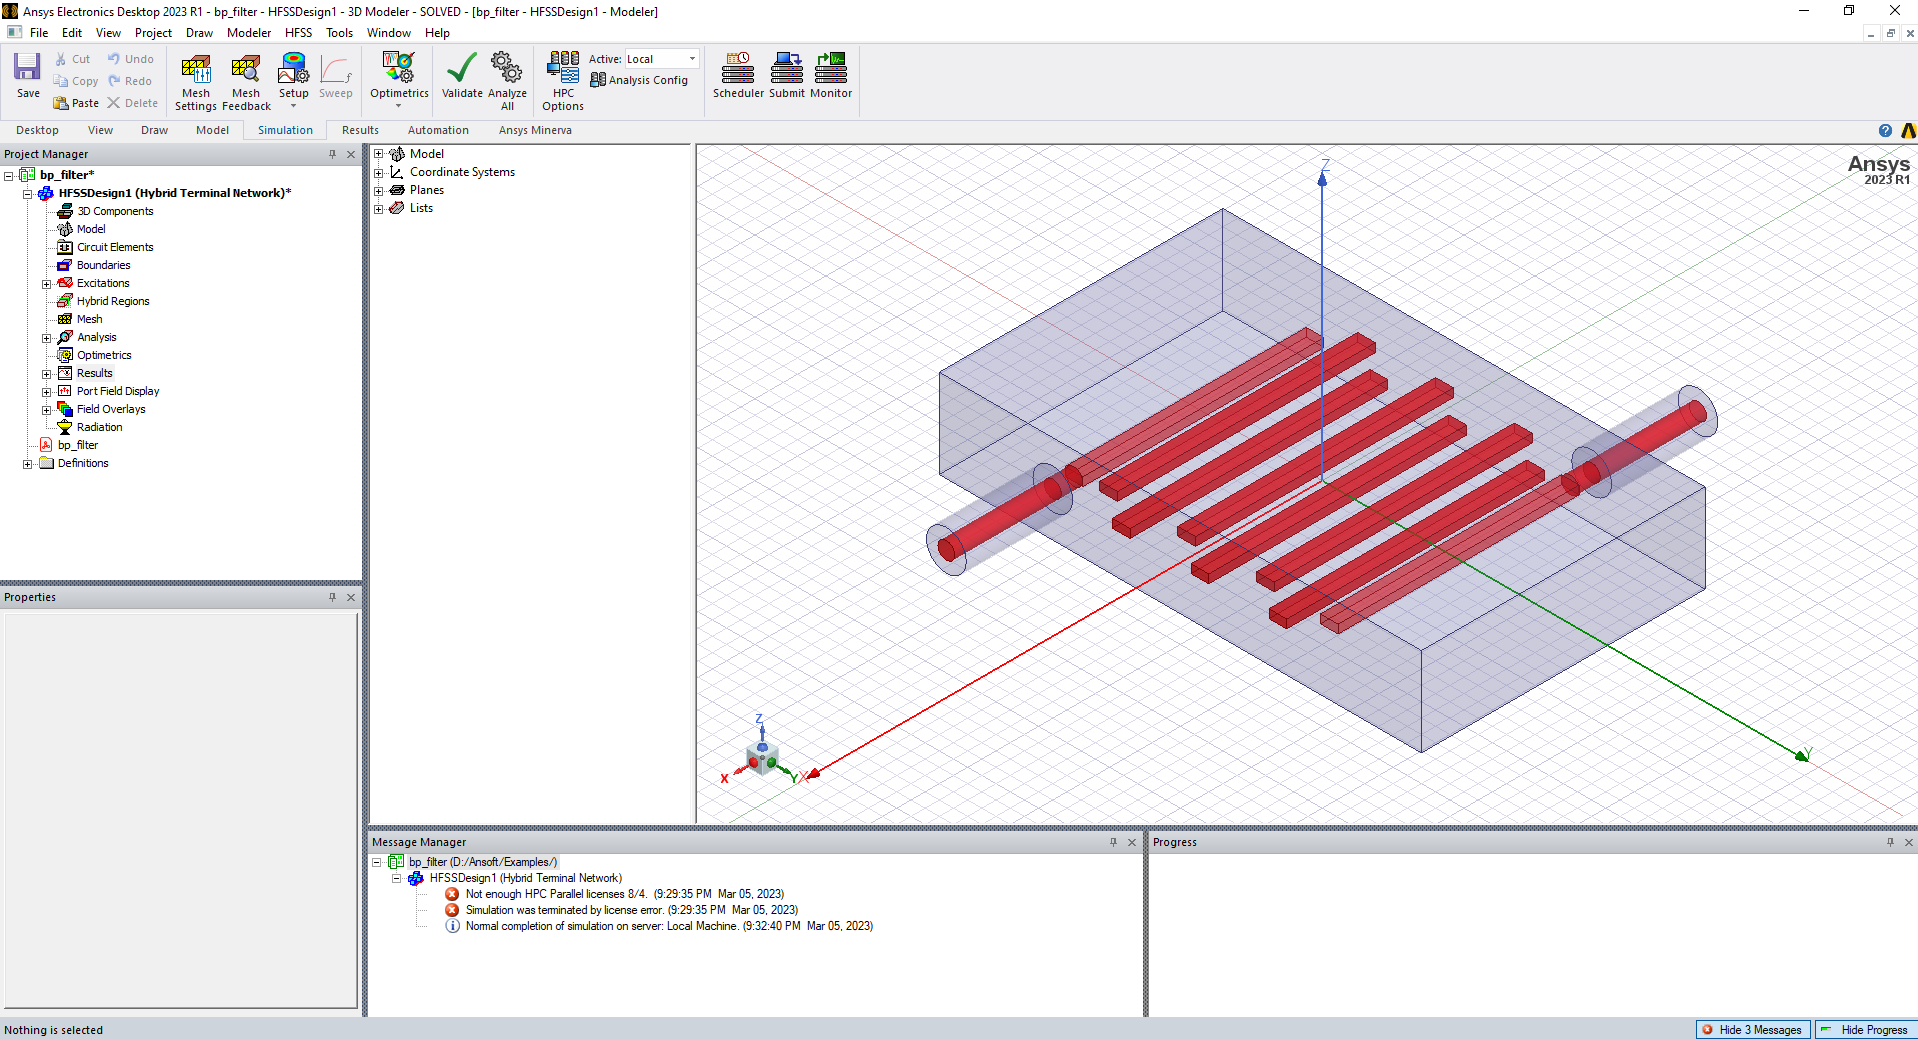The height and width of the screenshot is (1039, 1918).
Task: Switch to the Results ribbon tab
Action: pyautogui.click(x=360, y=130)
